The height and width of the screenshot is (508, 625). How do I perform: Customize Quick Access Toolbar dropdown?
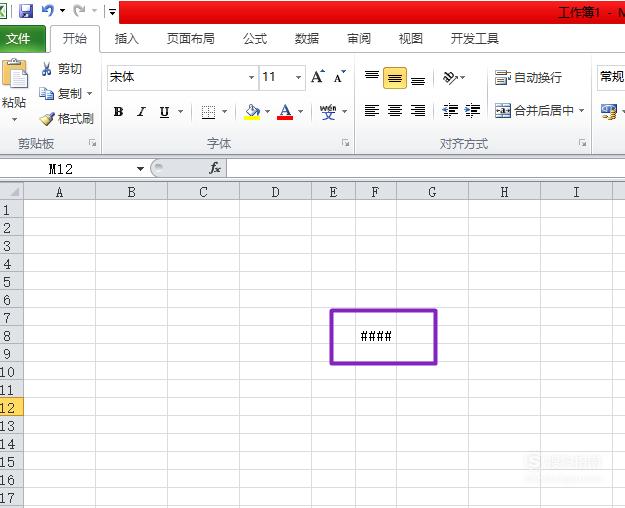coord(112,12)
